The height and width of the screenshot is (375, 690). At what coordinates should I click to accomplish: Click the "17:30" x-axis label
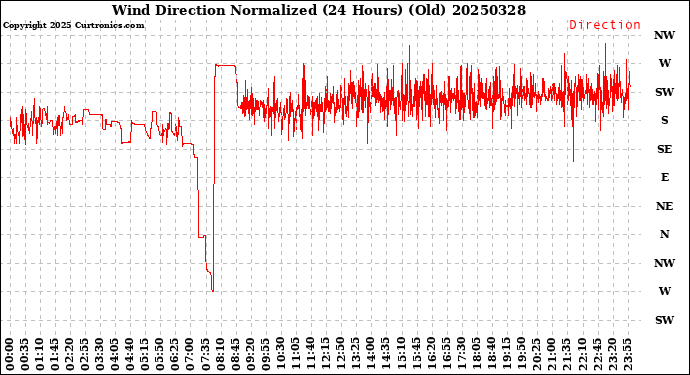461,354
